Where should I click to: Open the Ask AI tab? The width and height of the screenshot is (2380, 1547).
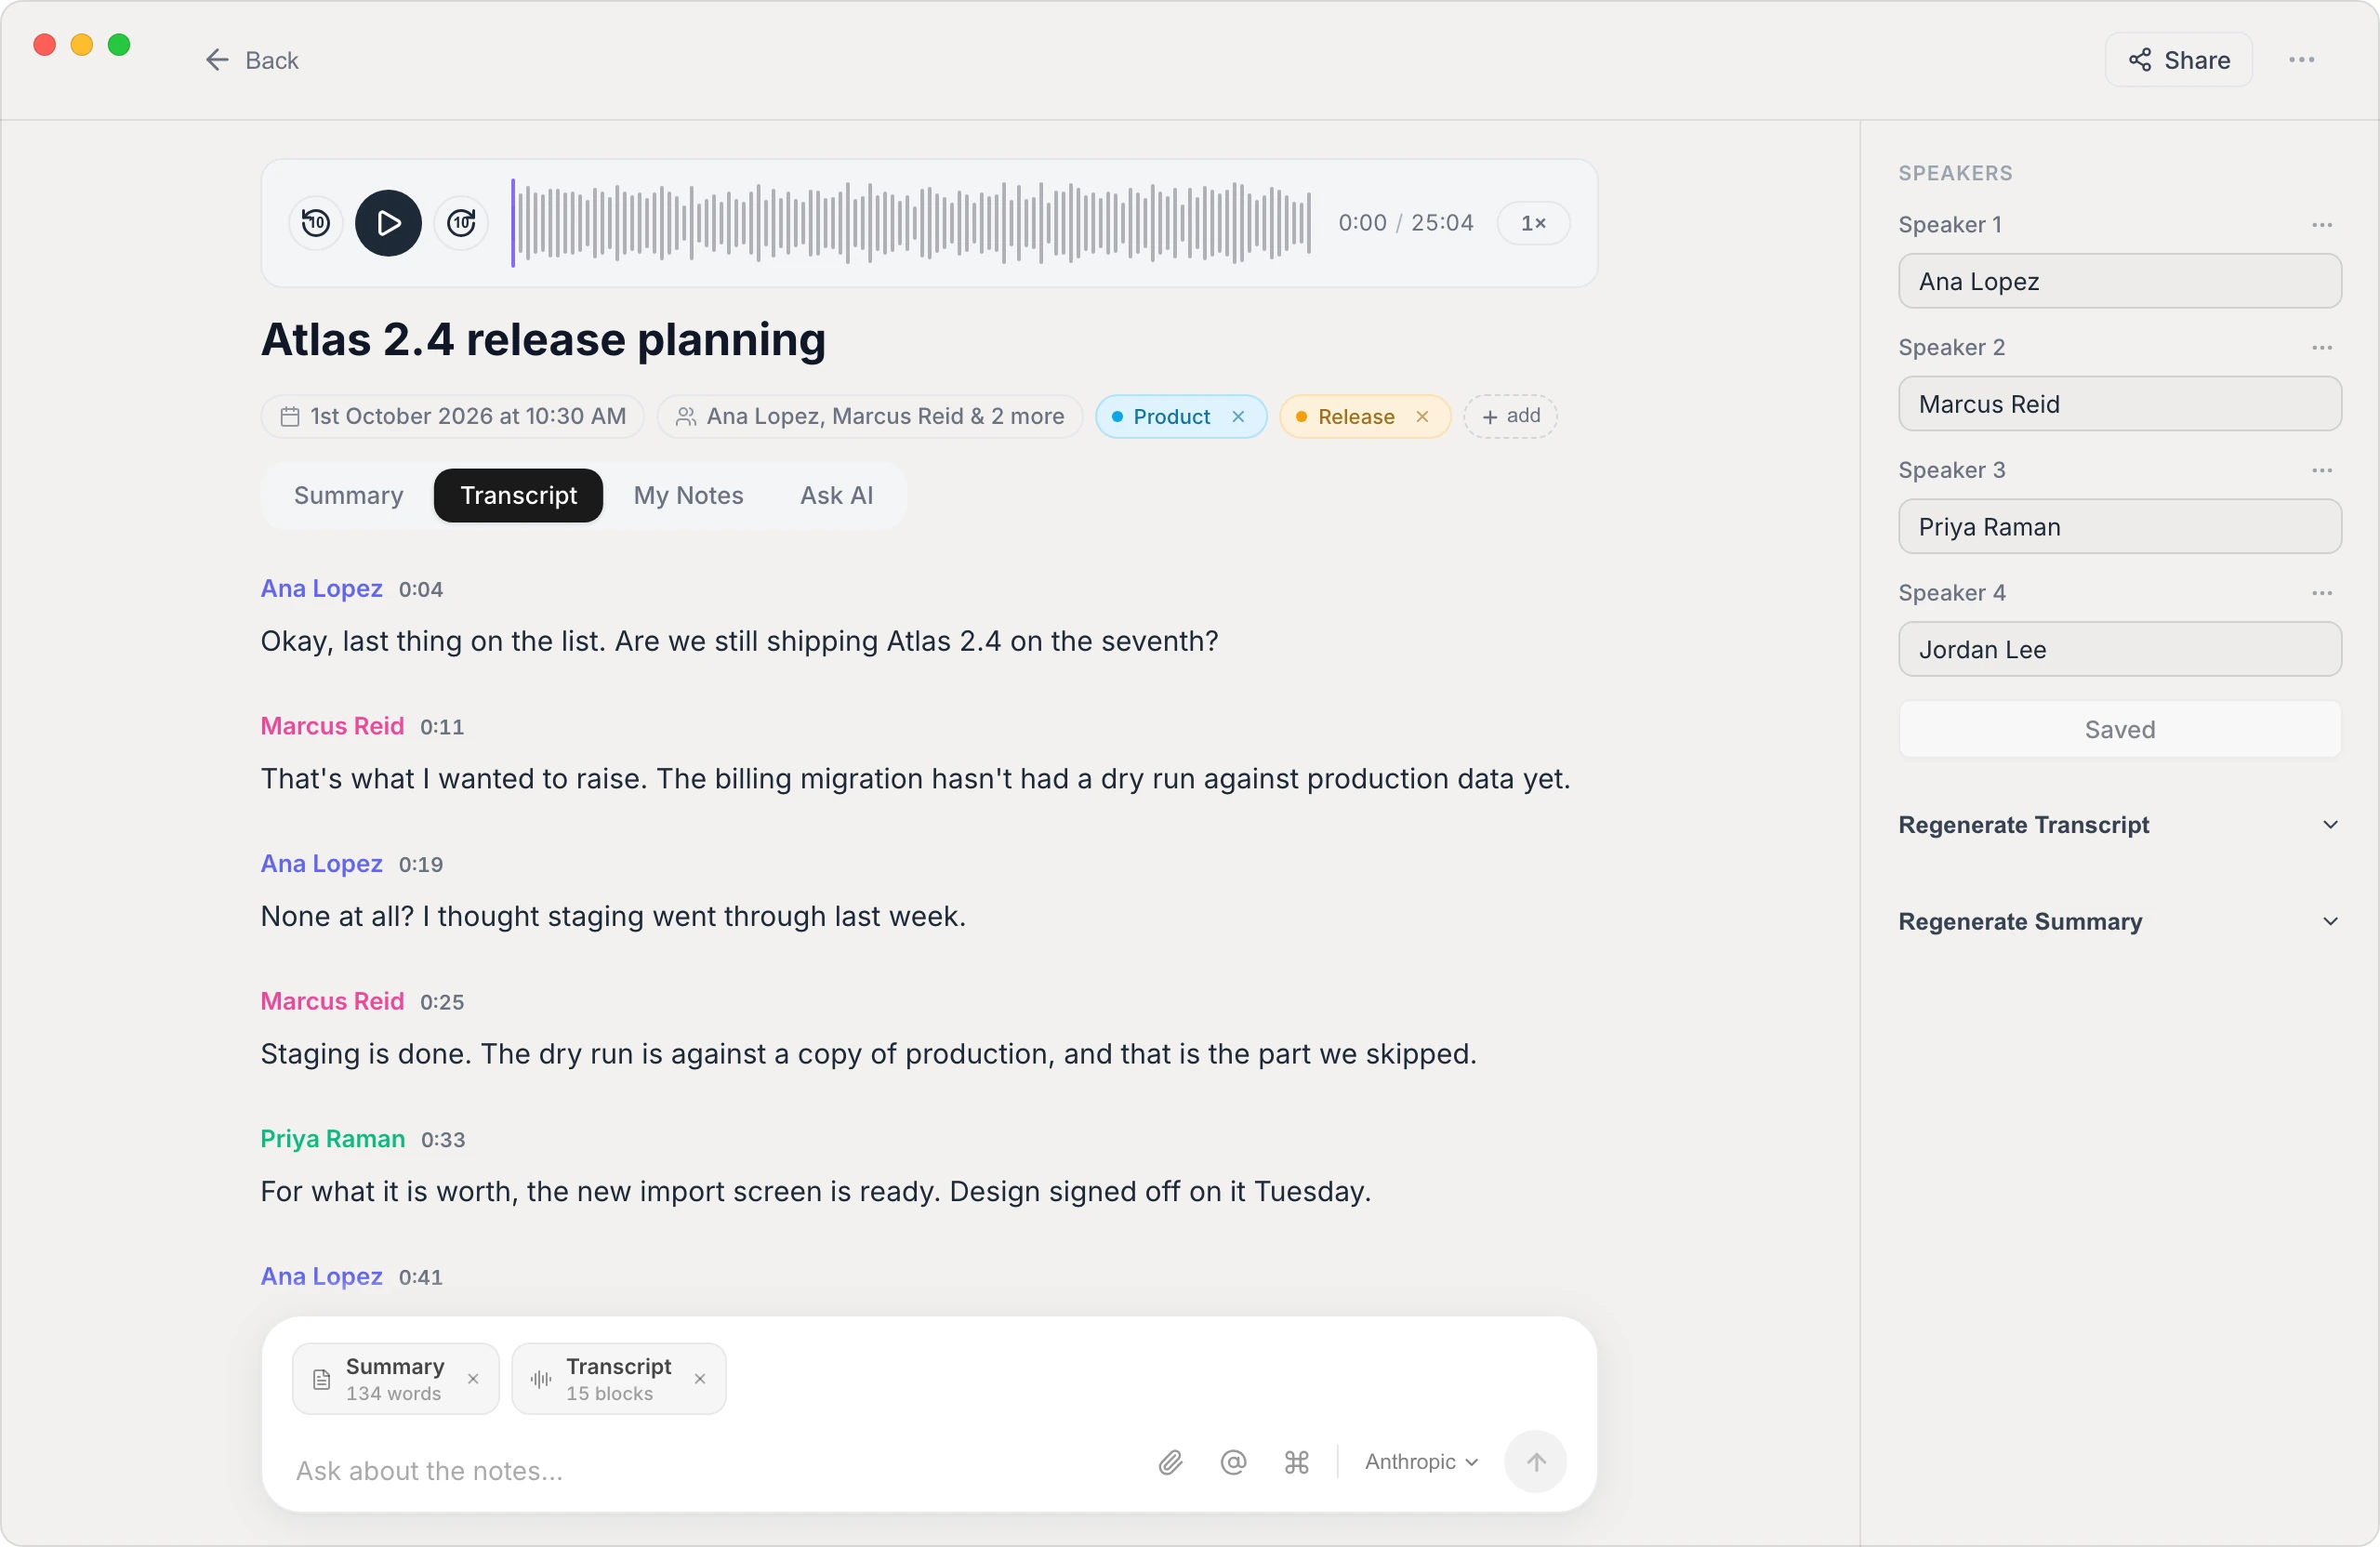(x=836, y=495)
